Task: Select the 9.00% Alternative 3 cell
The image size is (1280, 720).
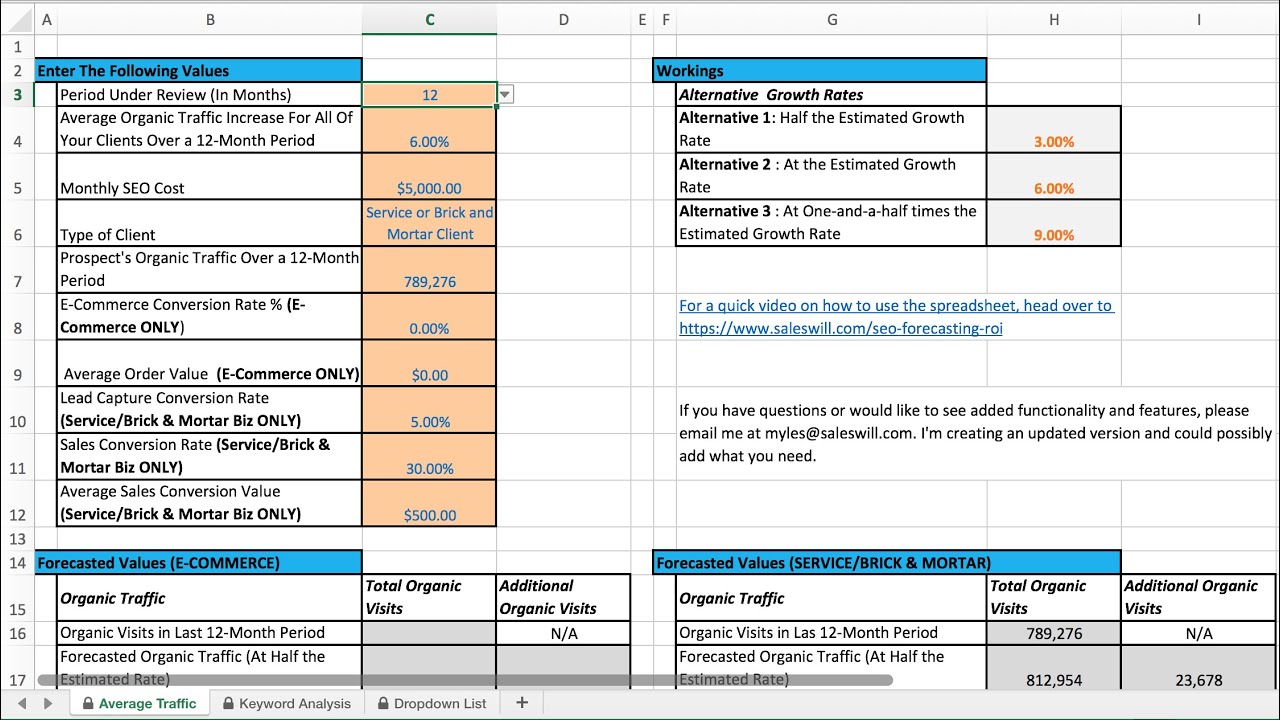Action: click(1054, 223)
